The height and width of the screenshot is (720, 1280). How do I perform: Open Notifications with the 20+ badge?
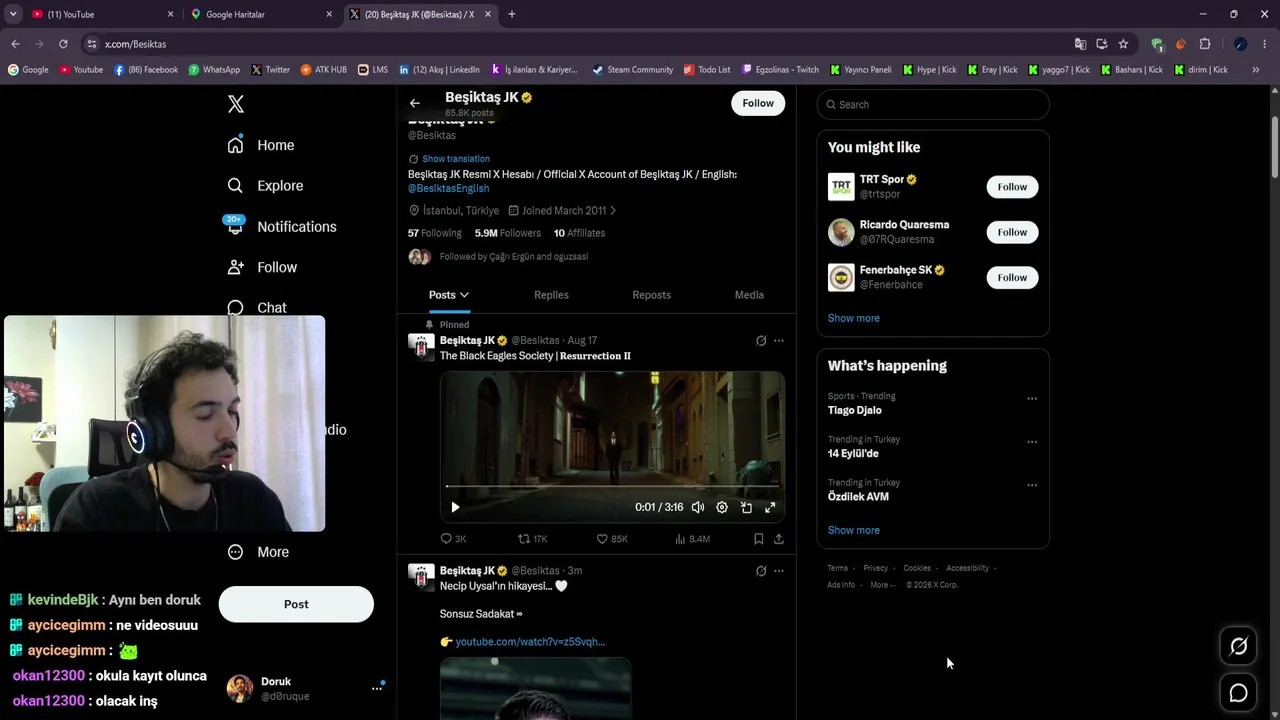(x=281, y=226)
